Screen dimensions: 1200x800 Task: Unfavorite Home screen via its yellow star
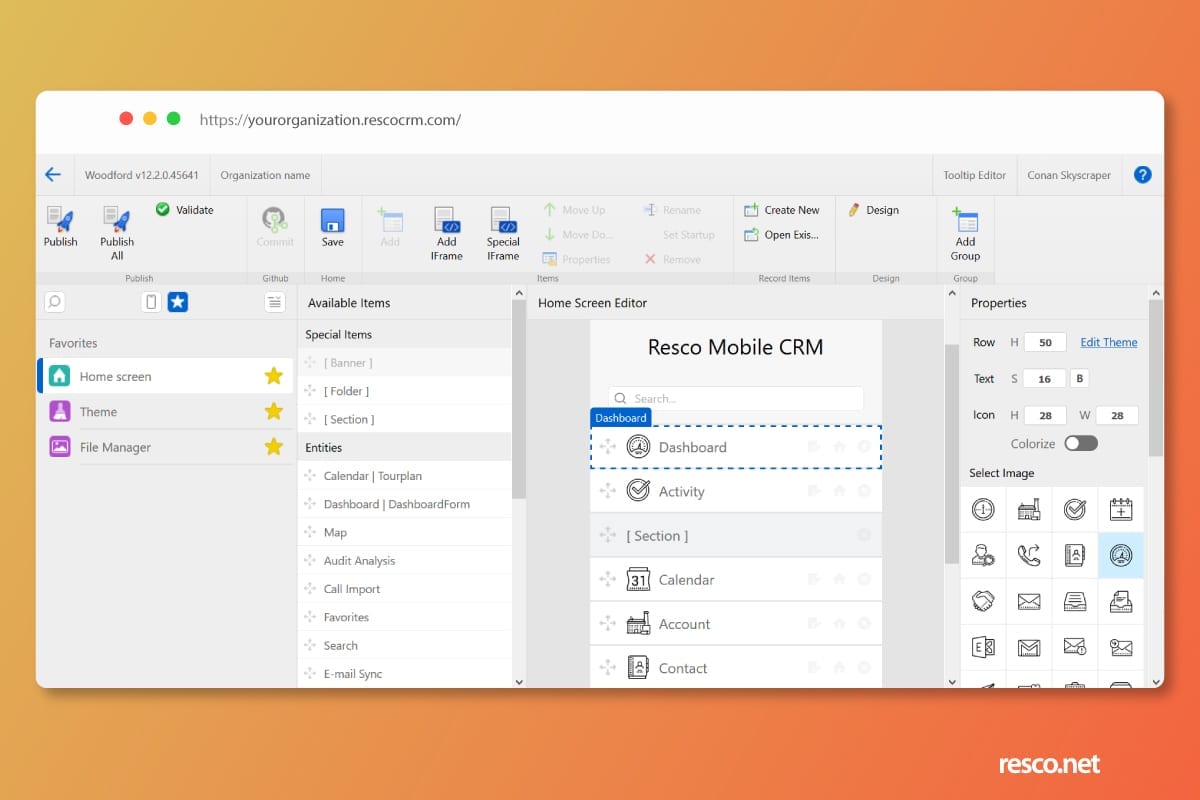pos(273,376)
